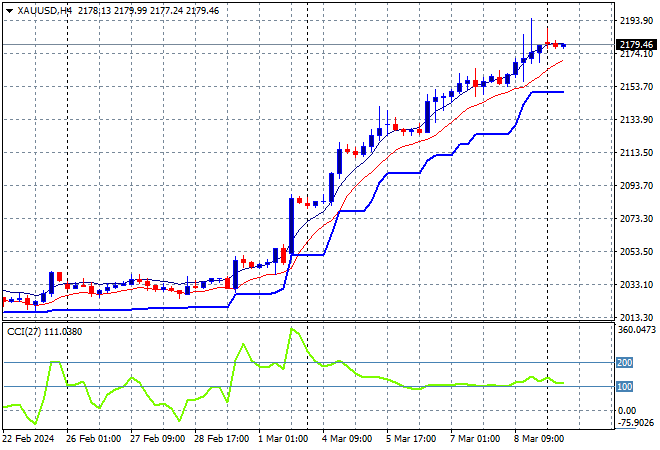The image size is (660, 450).
Task: Click the triangle arrow beside XAUUSD,H4
Action: coord(9,9)
